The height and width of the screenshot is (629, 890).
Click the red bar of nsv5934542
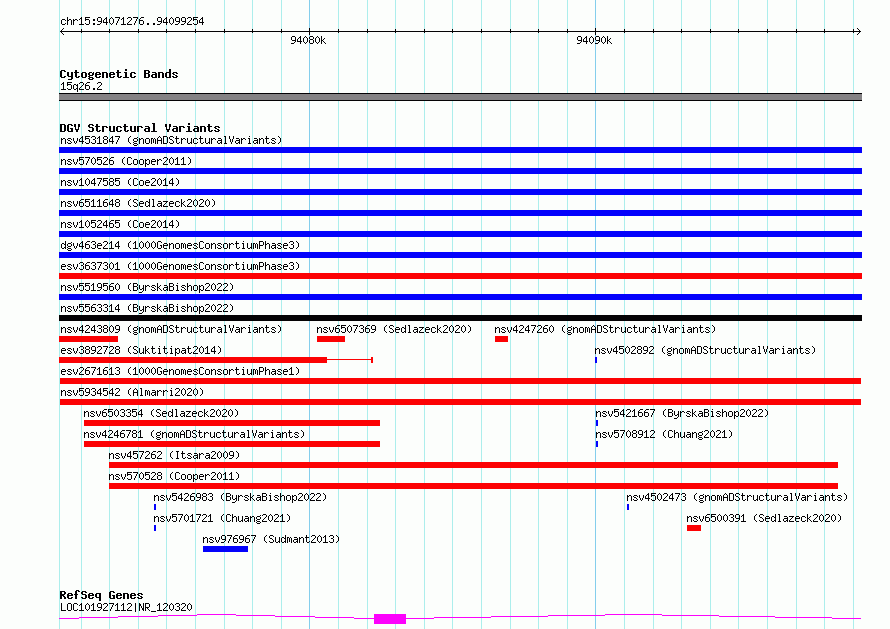point(460,402)
